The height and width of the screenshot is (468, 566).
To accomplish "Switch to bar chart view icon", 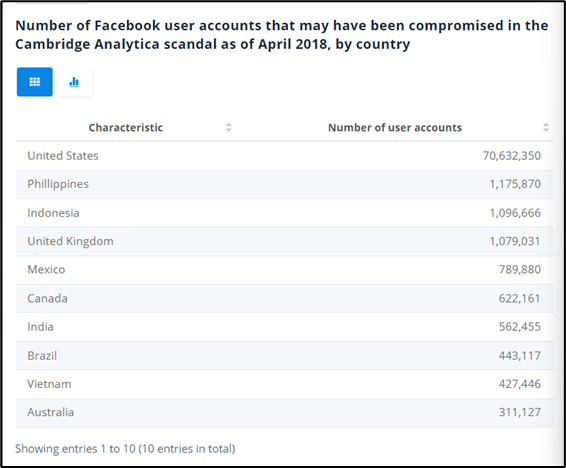I will point(74,82).
